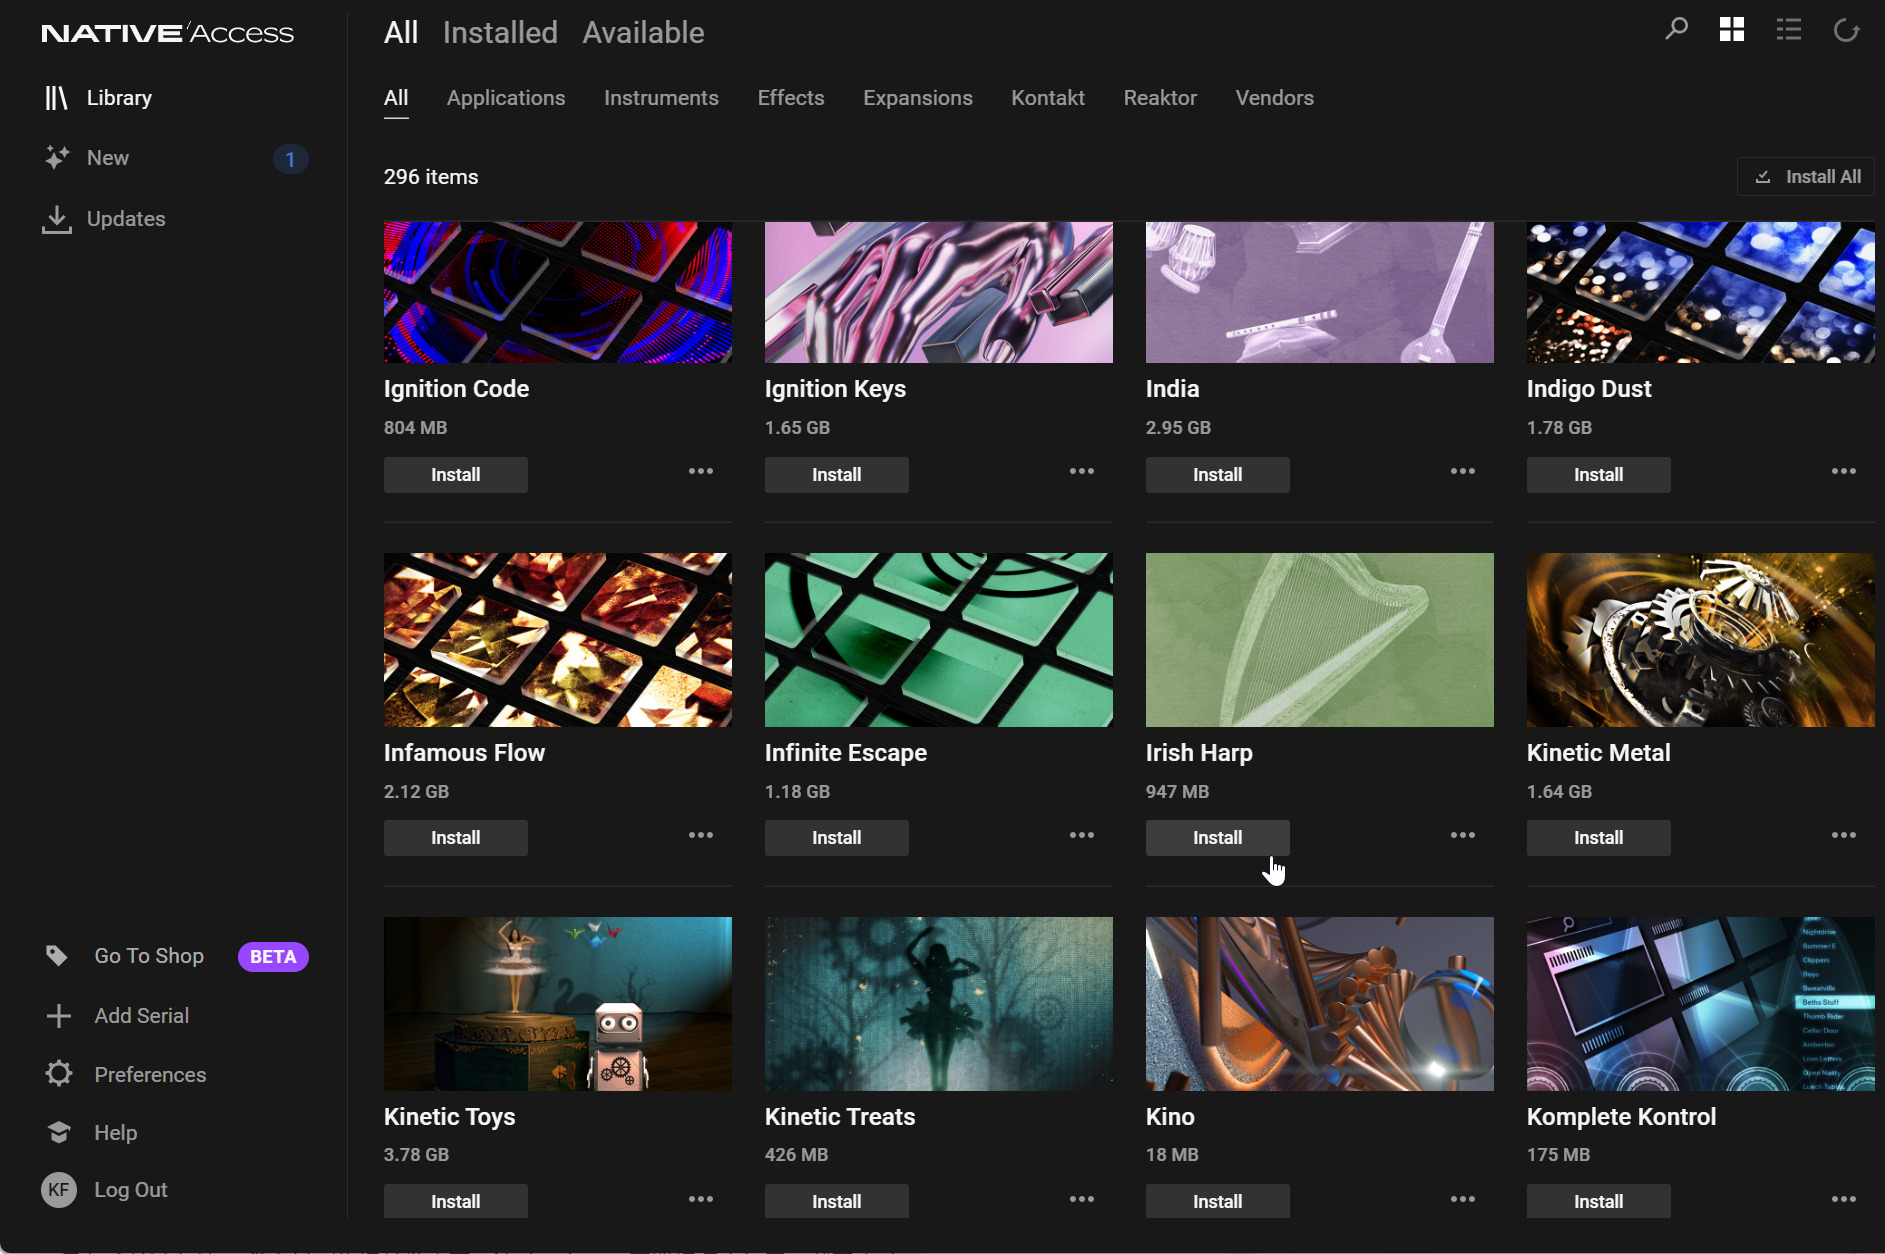Screen dimensions: 1885x1254
Task: Select the Available filter
Action: (x=643, y=33)
